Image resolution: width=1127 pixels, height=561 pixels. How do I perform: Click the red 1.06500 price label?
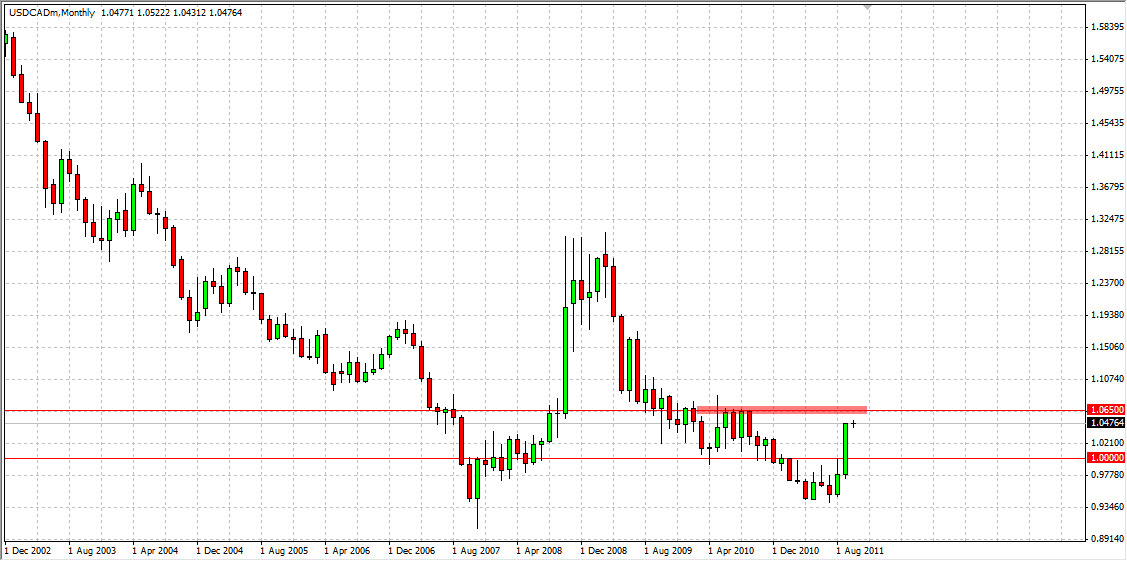1106,411
